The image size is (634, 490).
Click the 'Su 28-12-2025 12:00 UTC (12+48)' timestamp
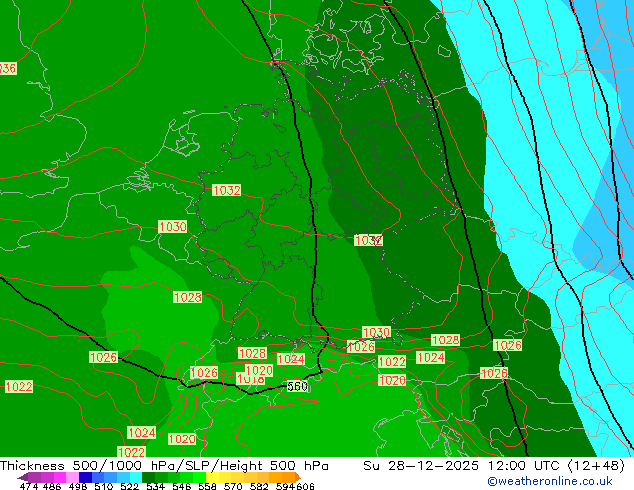494,466
